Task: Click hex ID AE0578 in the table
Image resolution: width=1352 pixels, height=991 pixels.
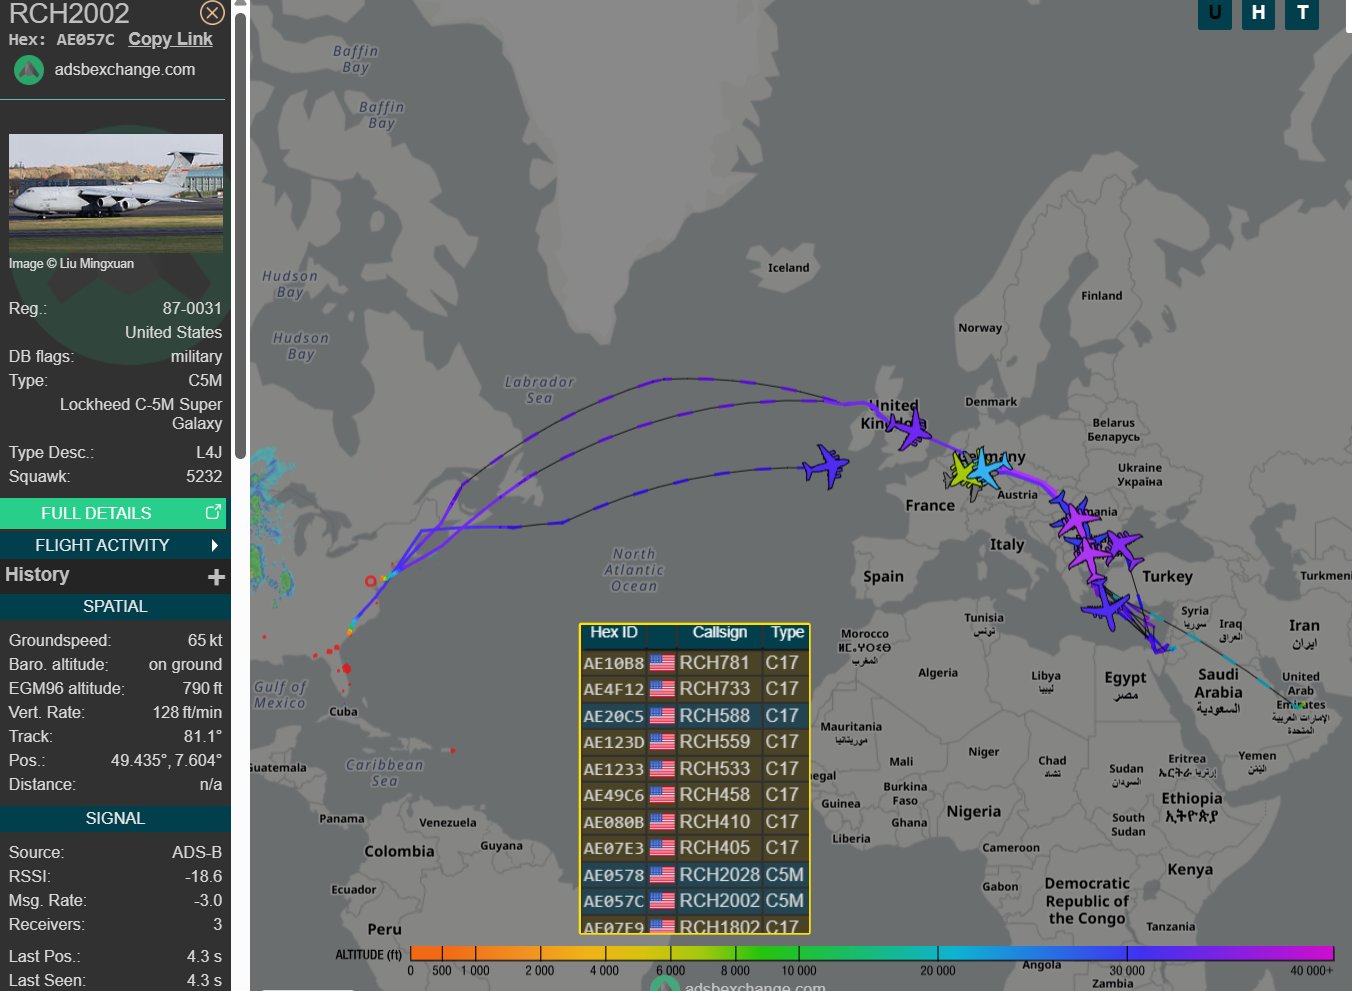Action: click(614, 876)
